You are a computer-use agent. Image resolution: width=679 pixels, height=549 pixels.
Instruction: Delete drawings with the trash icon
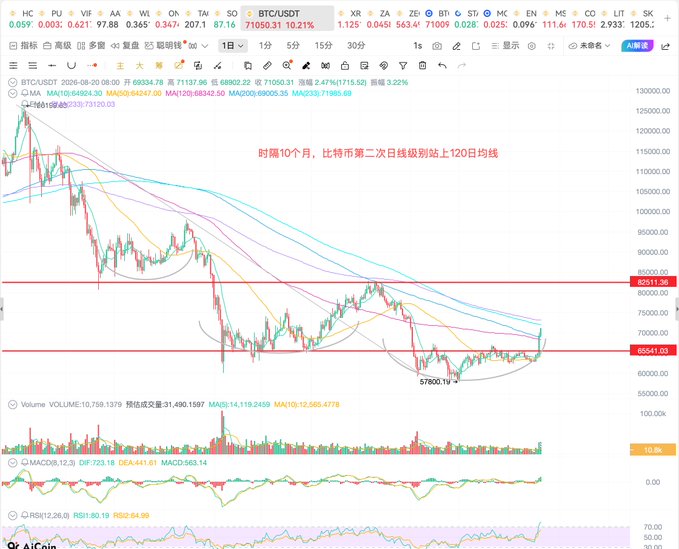pyautogui.click(x=422, y=65)
